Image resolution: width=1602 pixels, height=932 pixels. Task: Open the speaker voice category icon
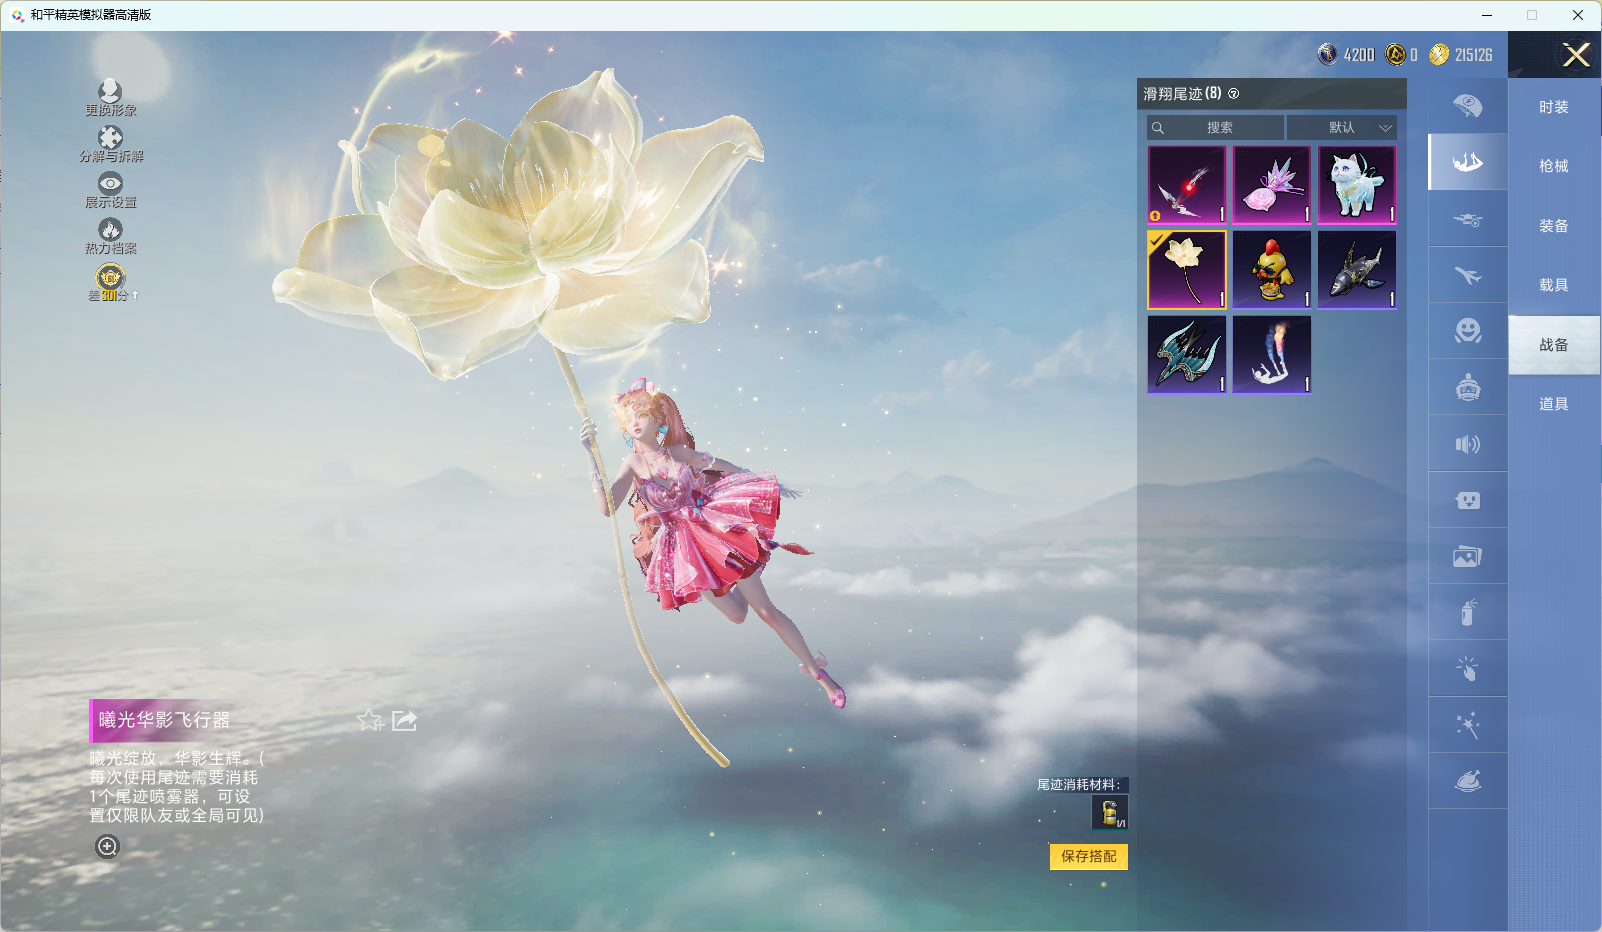pyautogui.click(x=1467, y=443)
